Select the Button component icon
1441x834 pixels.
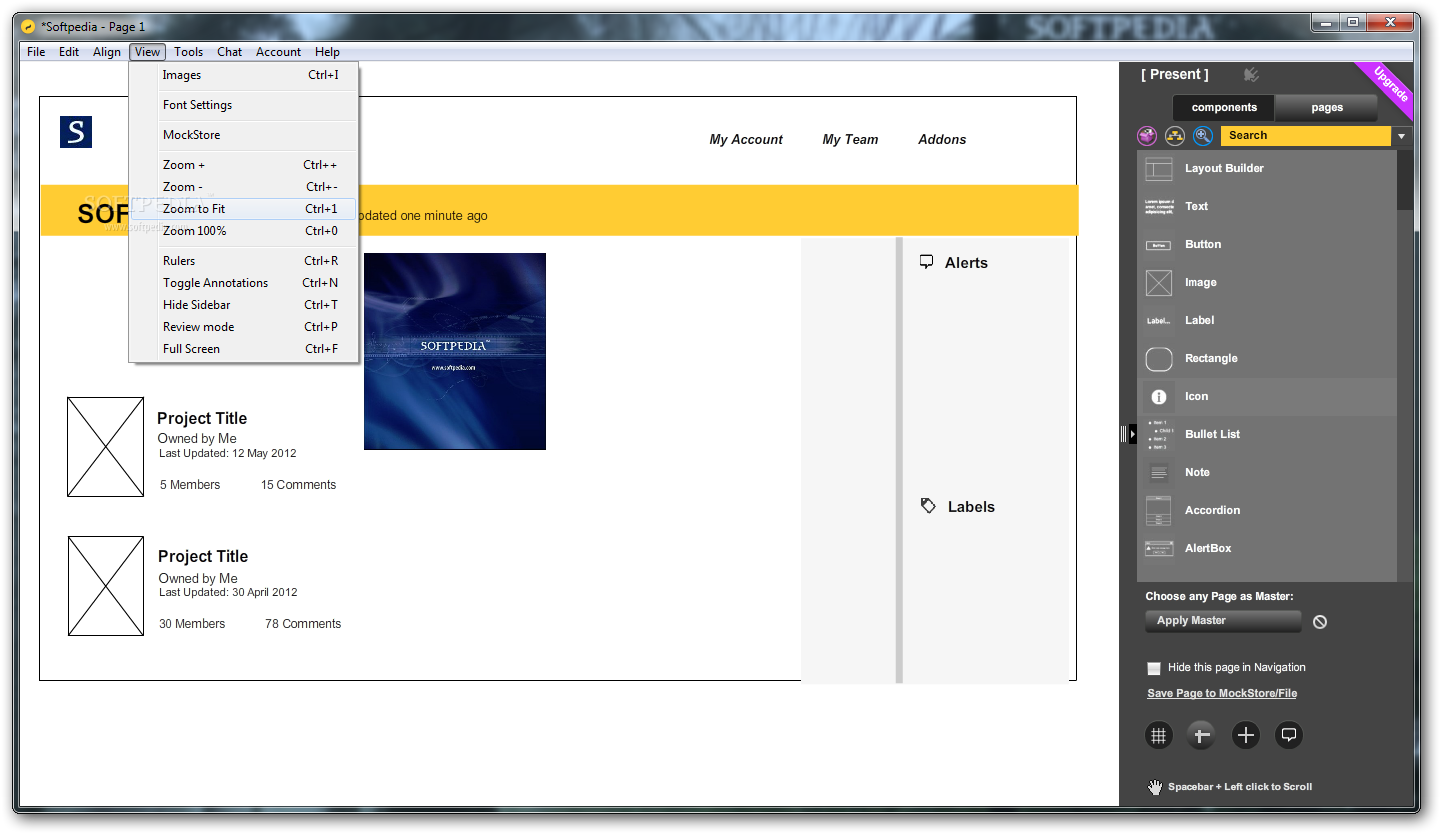(x=1159, y=244)
